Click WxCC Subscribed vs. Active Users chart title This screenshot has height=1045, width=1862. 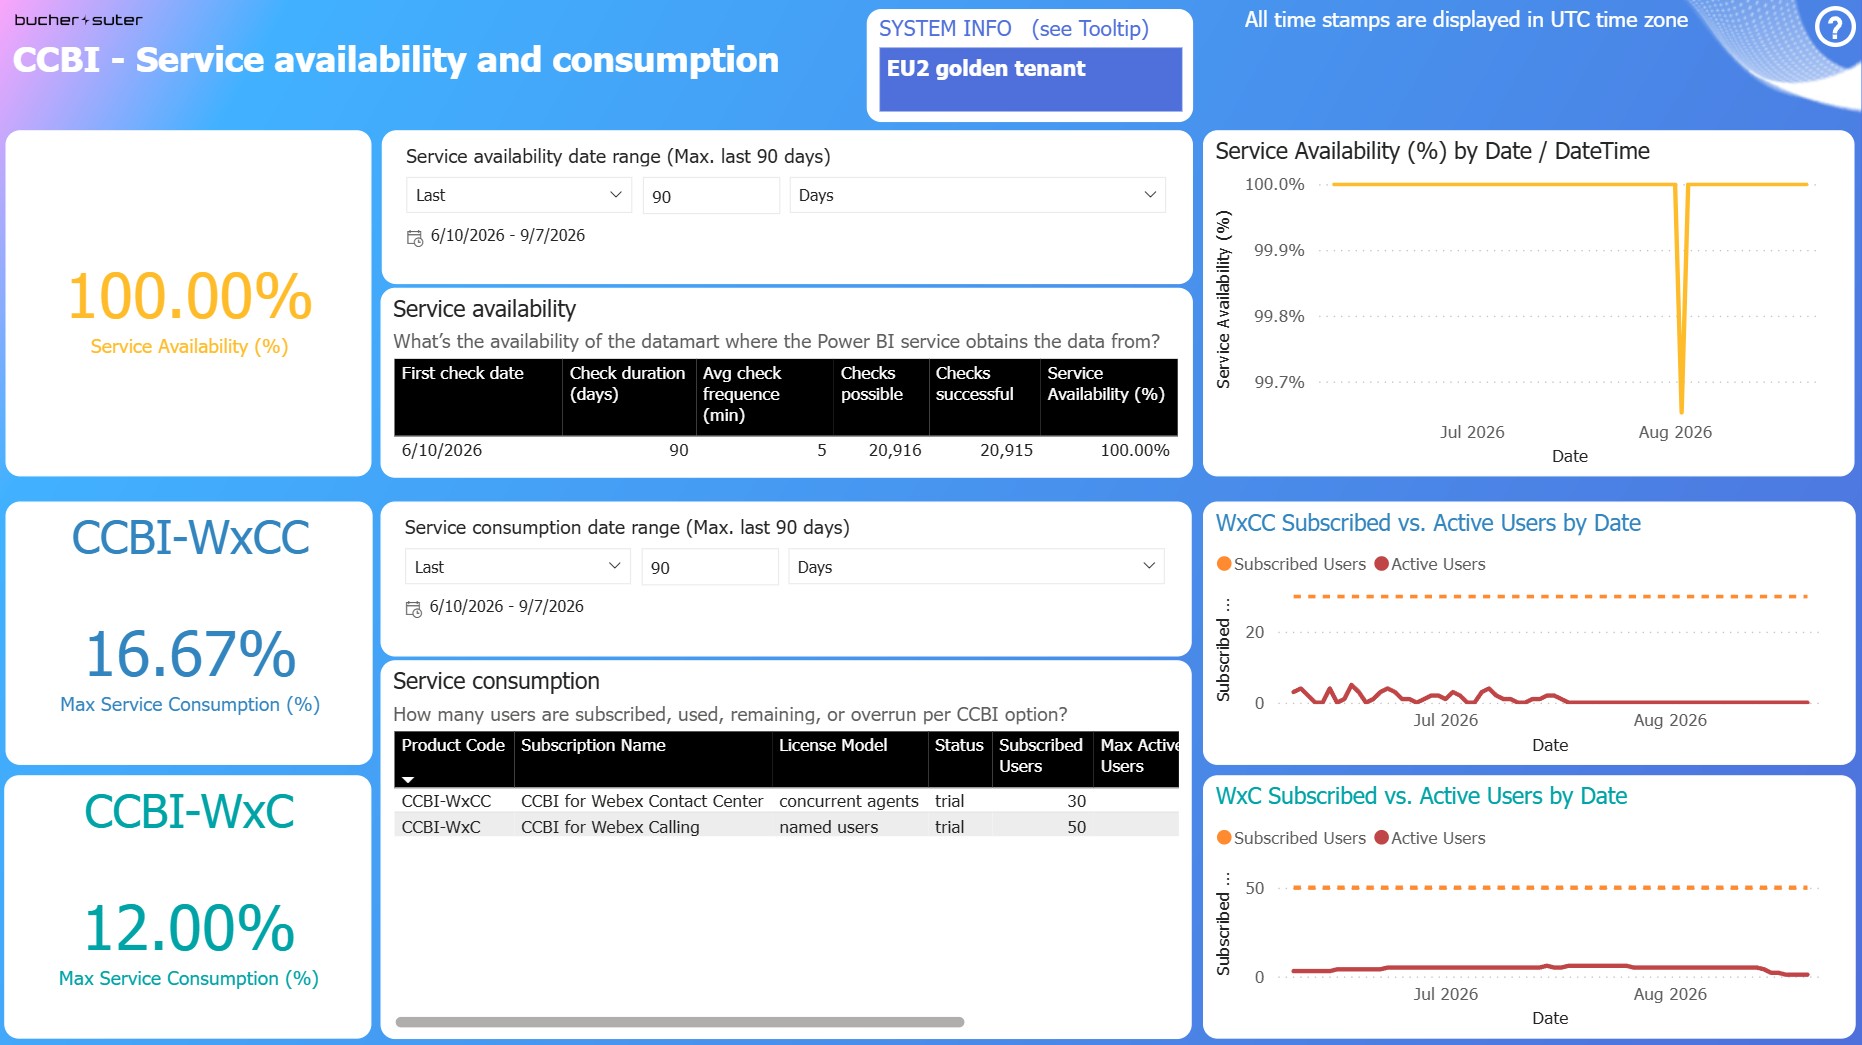pos(1428,523)
